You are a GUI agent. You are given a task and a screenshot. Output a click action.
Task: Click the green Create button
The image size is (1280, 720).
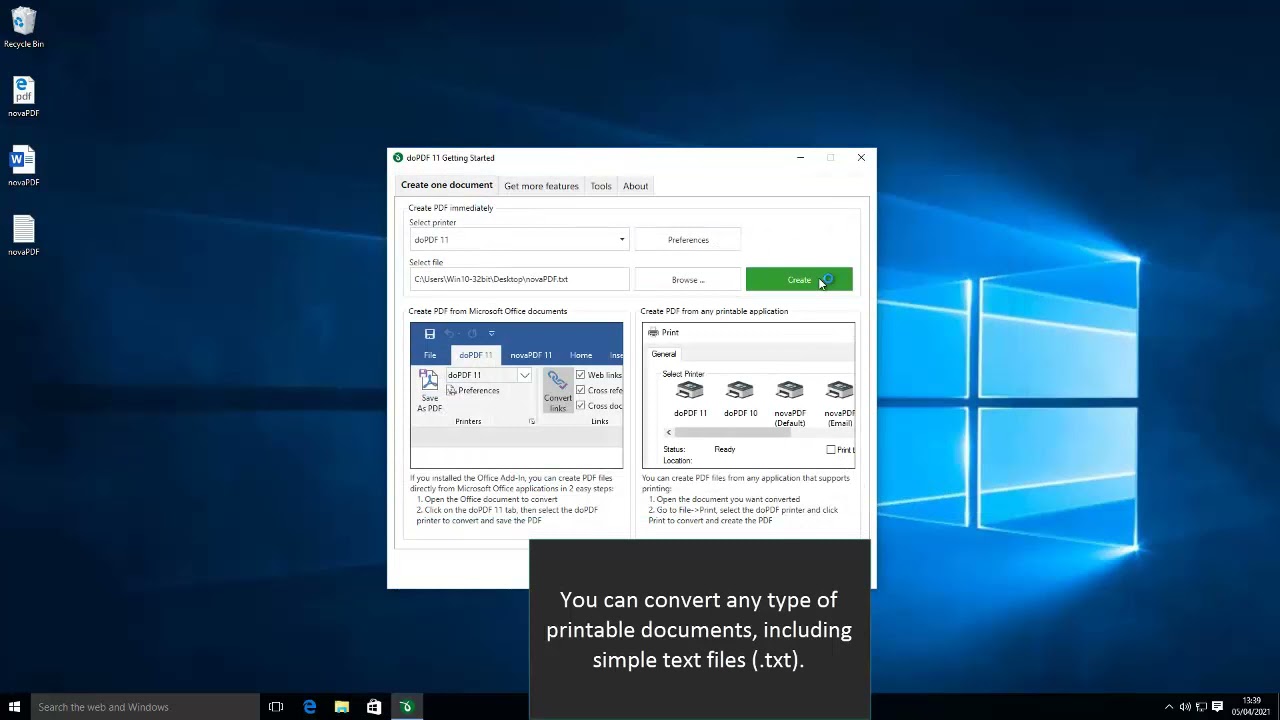pos(799,280)
